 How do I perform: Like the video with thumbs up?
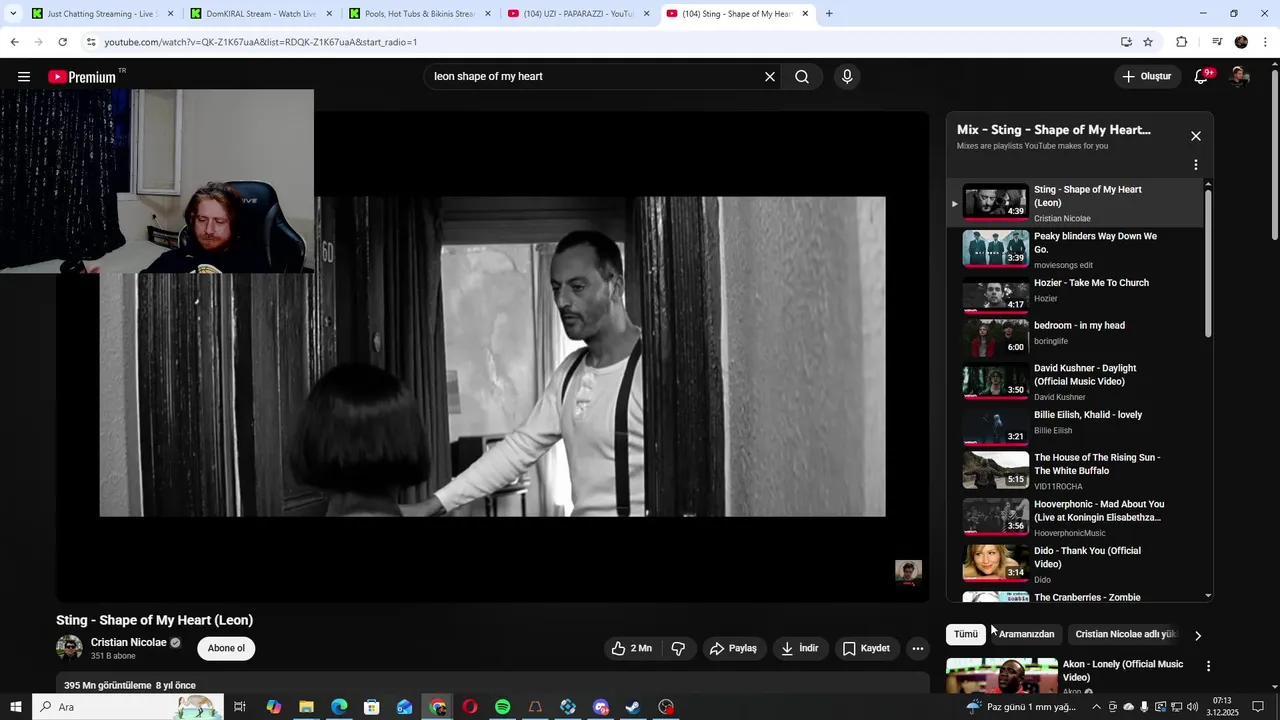tap(632, 648)
